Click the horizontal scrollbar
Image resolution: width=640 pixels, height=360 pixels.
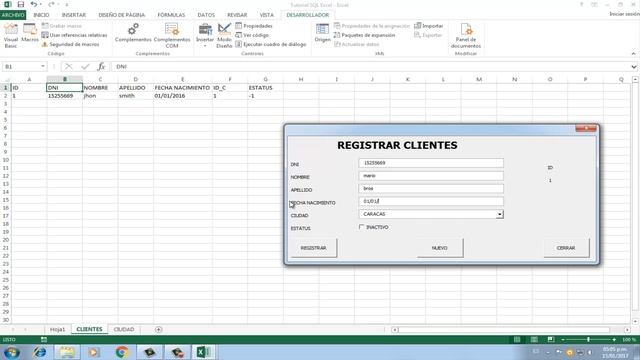click(504, 329)
